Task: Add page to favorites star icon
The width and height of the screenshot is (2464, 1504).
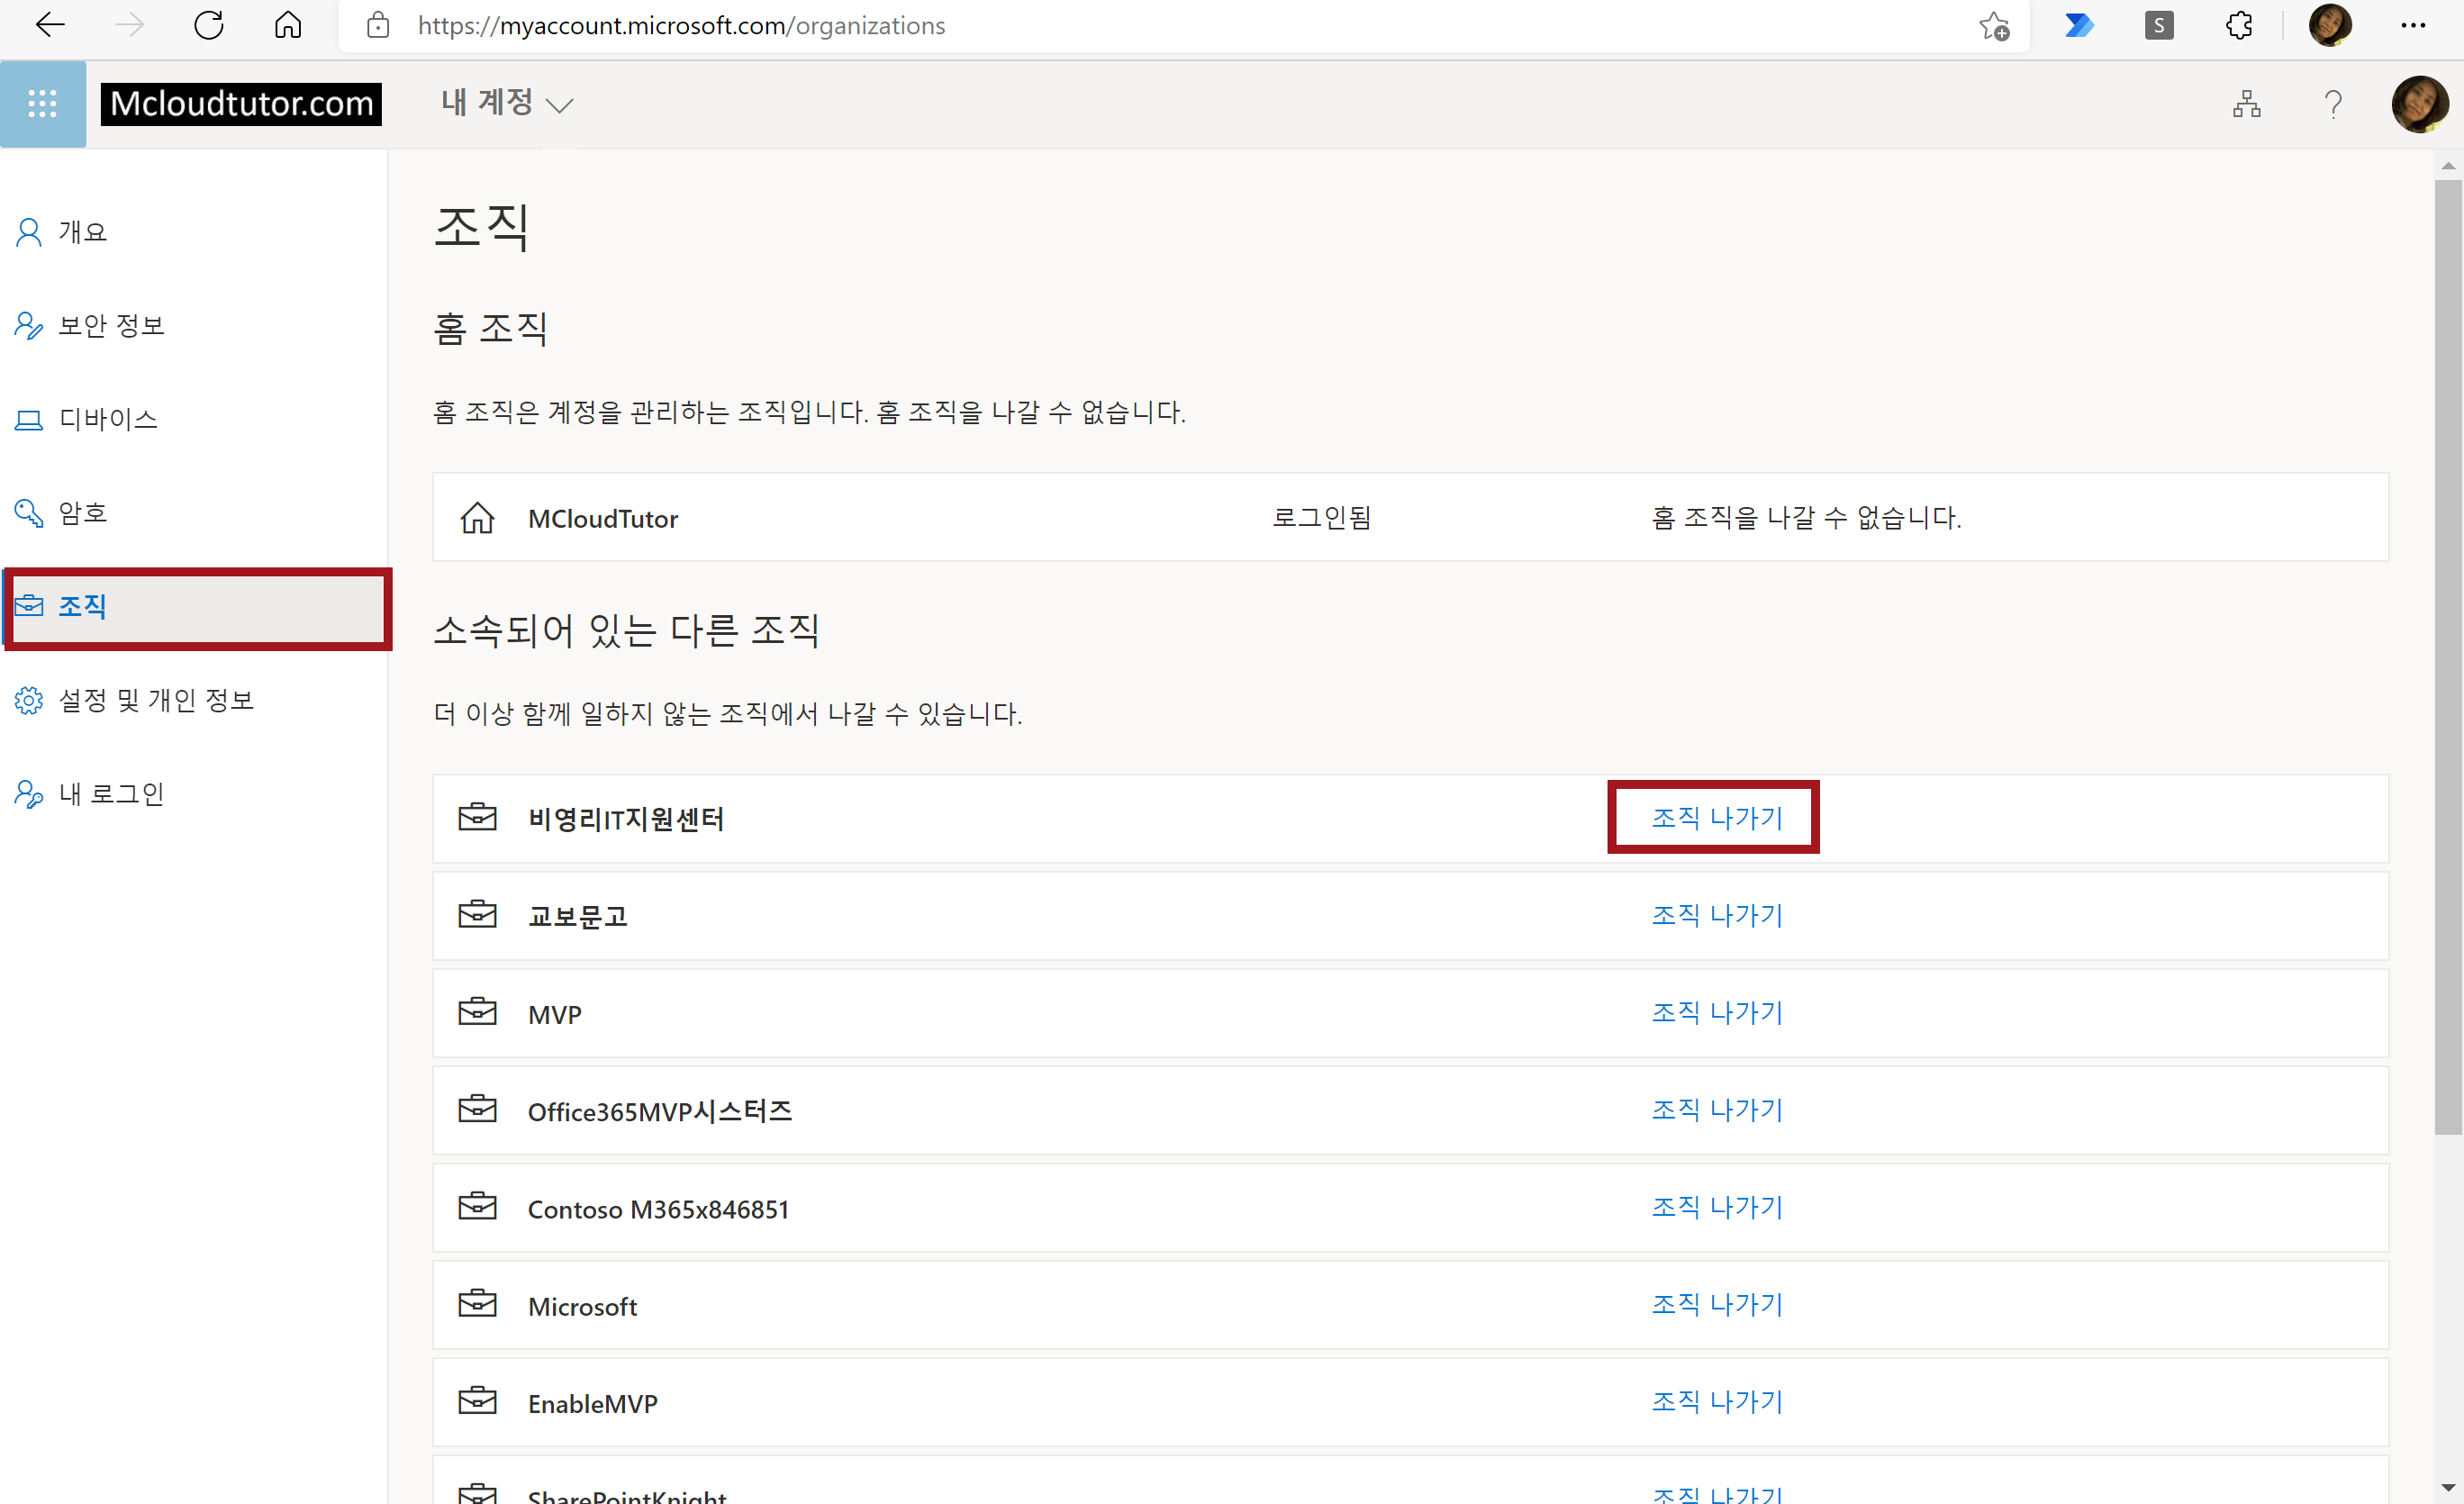Action: 1993,26
